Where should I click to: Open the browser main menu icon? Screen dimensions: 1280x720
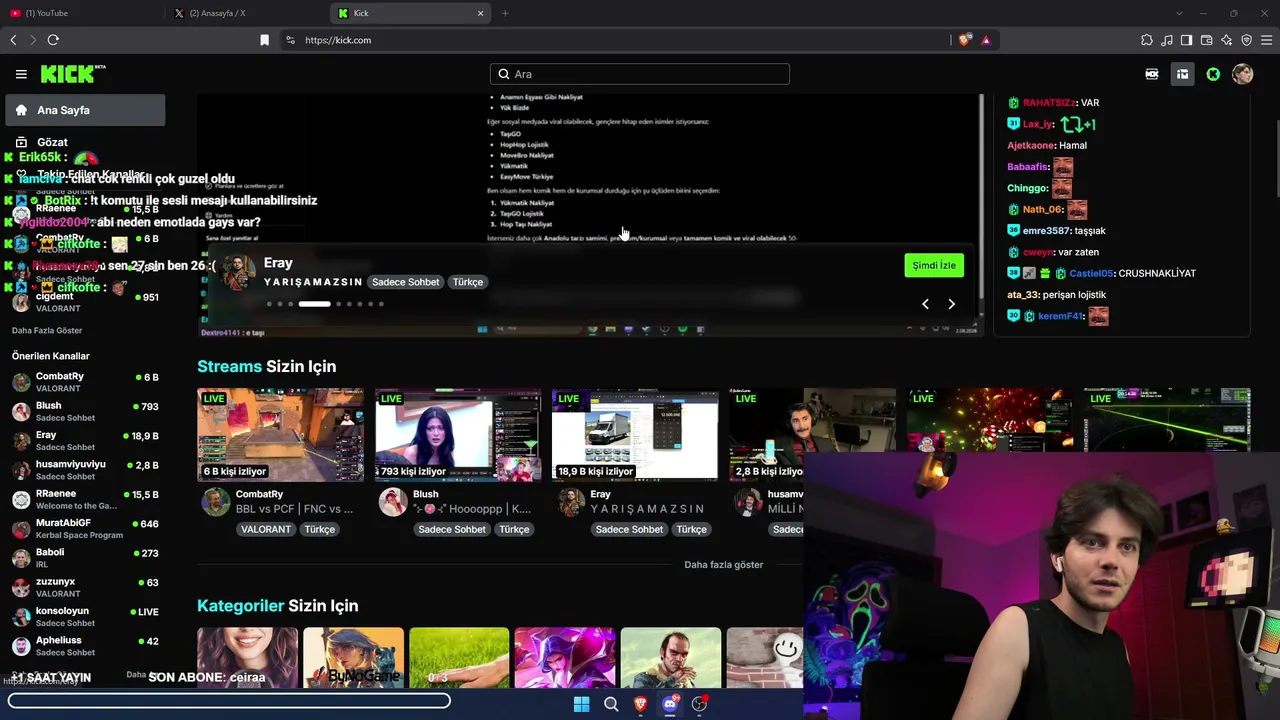[x=1267, y=40]
